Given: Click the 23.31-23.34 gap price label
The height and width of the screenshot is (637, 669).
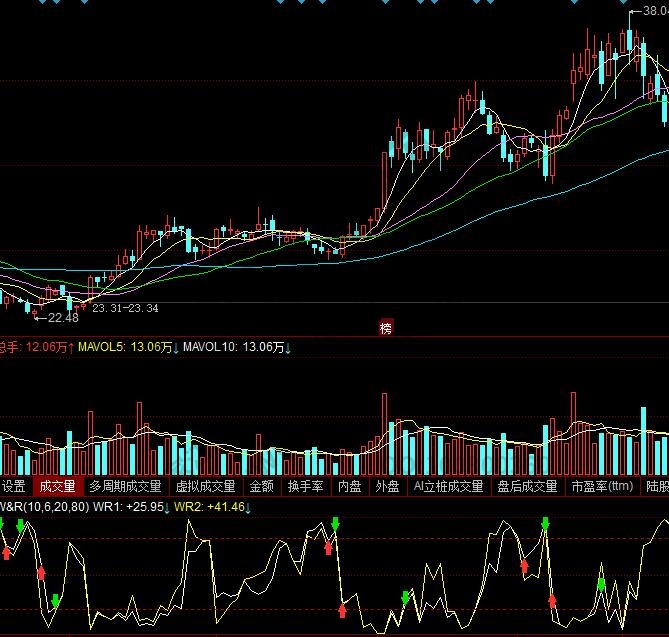Looking at the screenshot, I should 125,308.
